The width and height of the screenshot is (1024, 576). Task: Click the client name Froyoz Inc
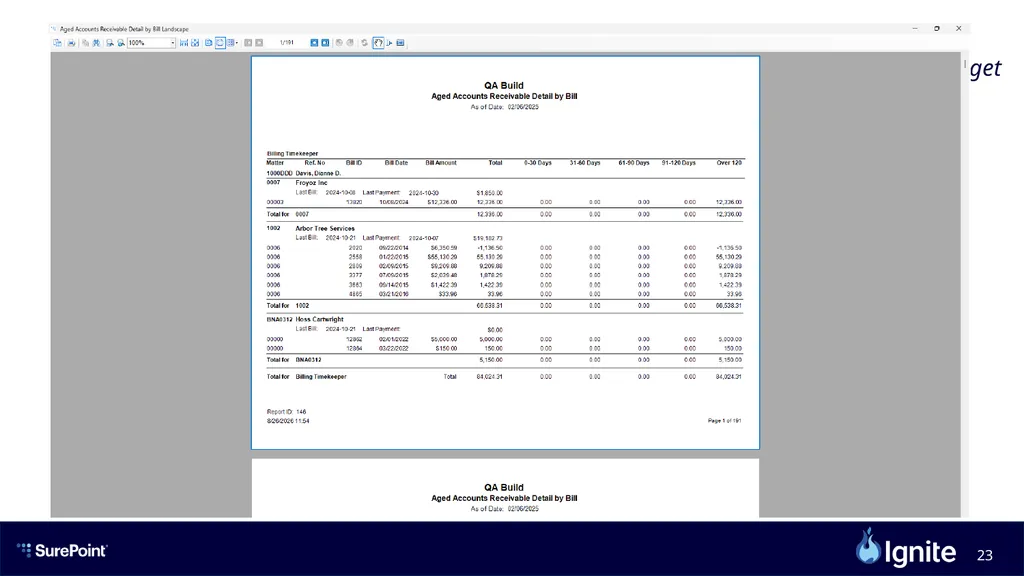click(x=312, y=183)
